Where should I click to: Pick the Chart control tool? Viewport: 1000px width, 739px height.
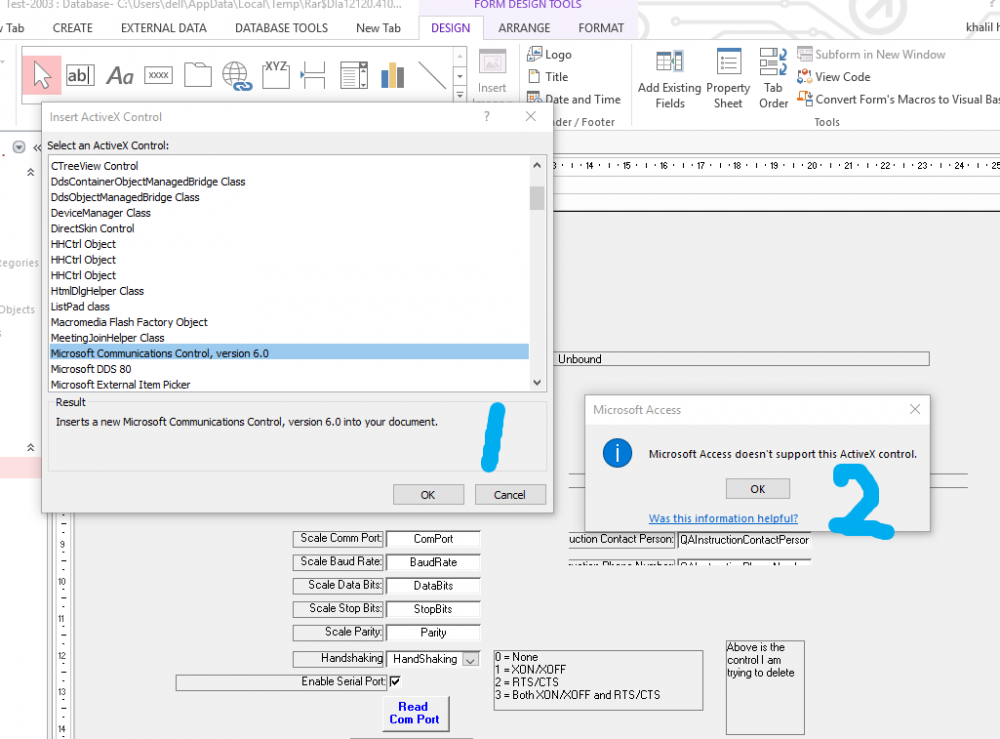pyautogui.click(x=393, y=75)
